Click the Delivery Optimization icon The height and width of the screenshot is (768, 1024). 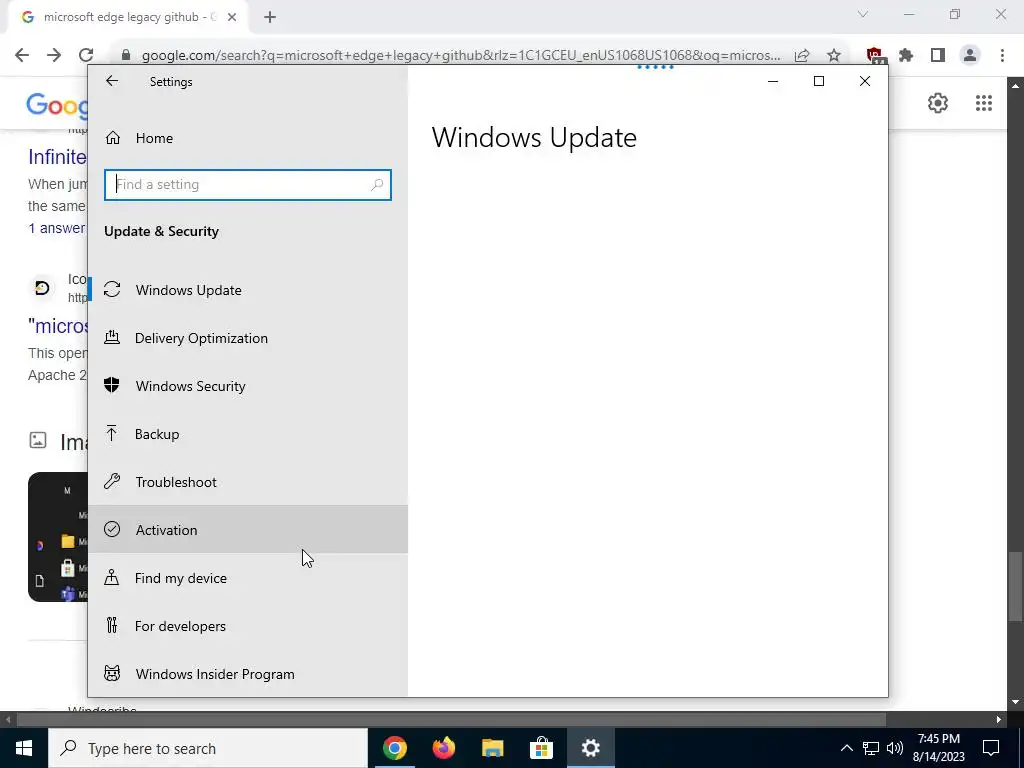click(112, 337)
